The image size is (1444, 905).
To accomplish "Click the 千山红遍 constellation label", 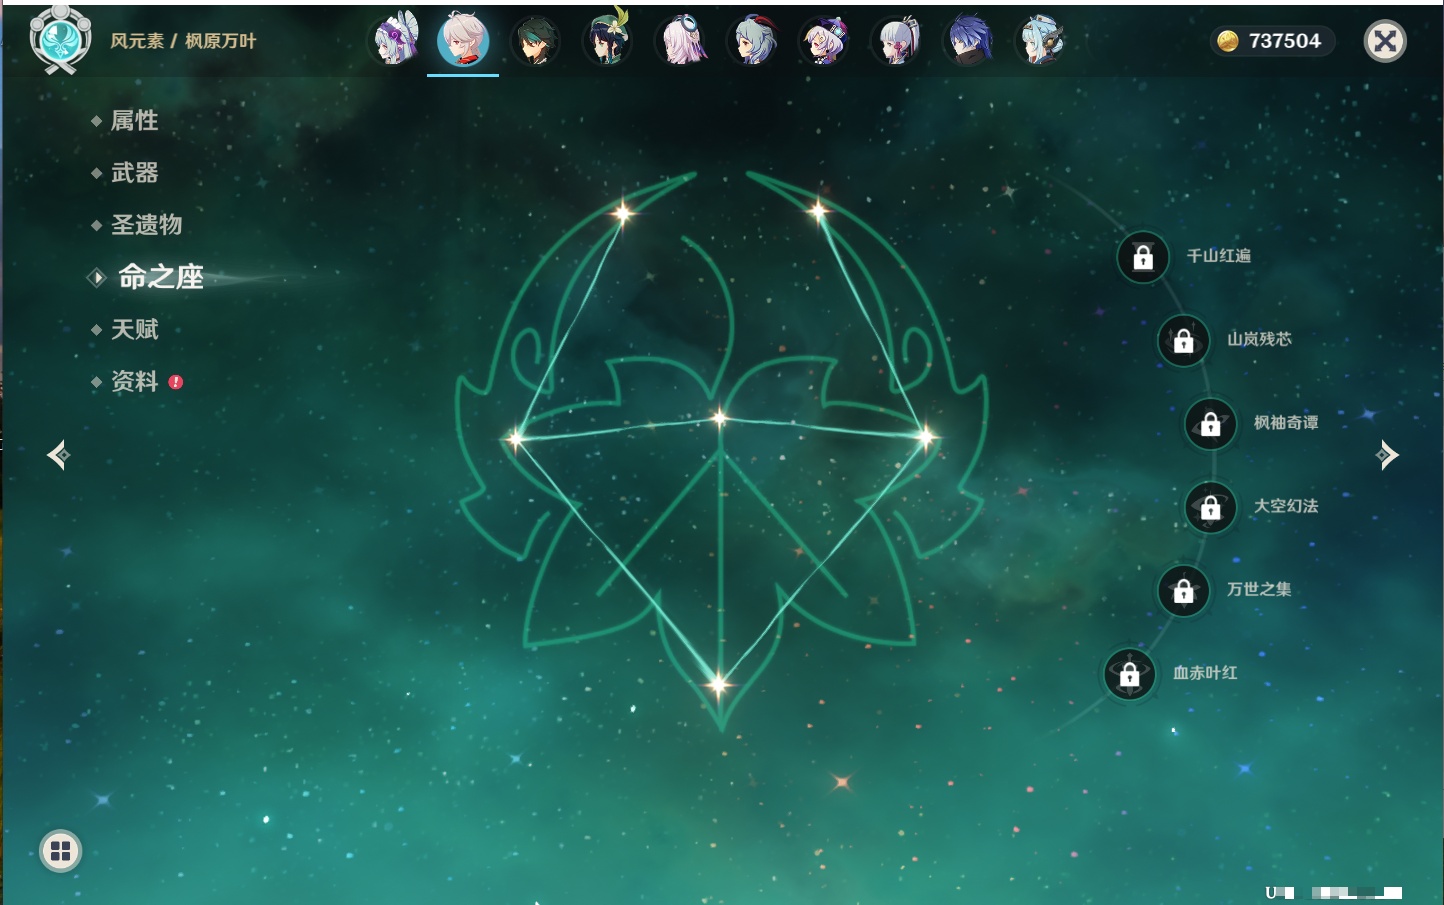I will (1218, 256).
